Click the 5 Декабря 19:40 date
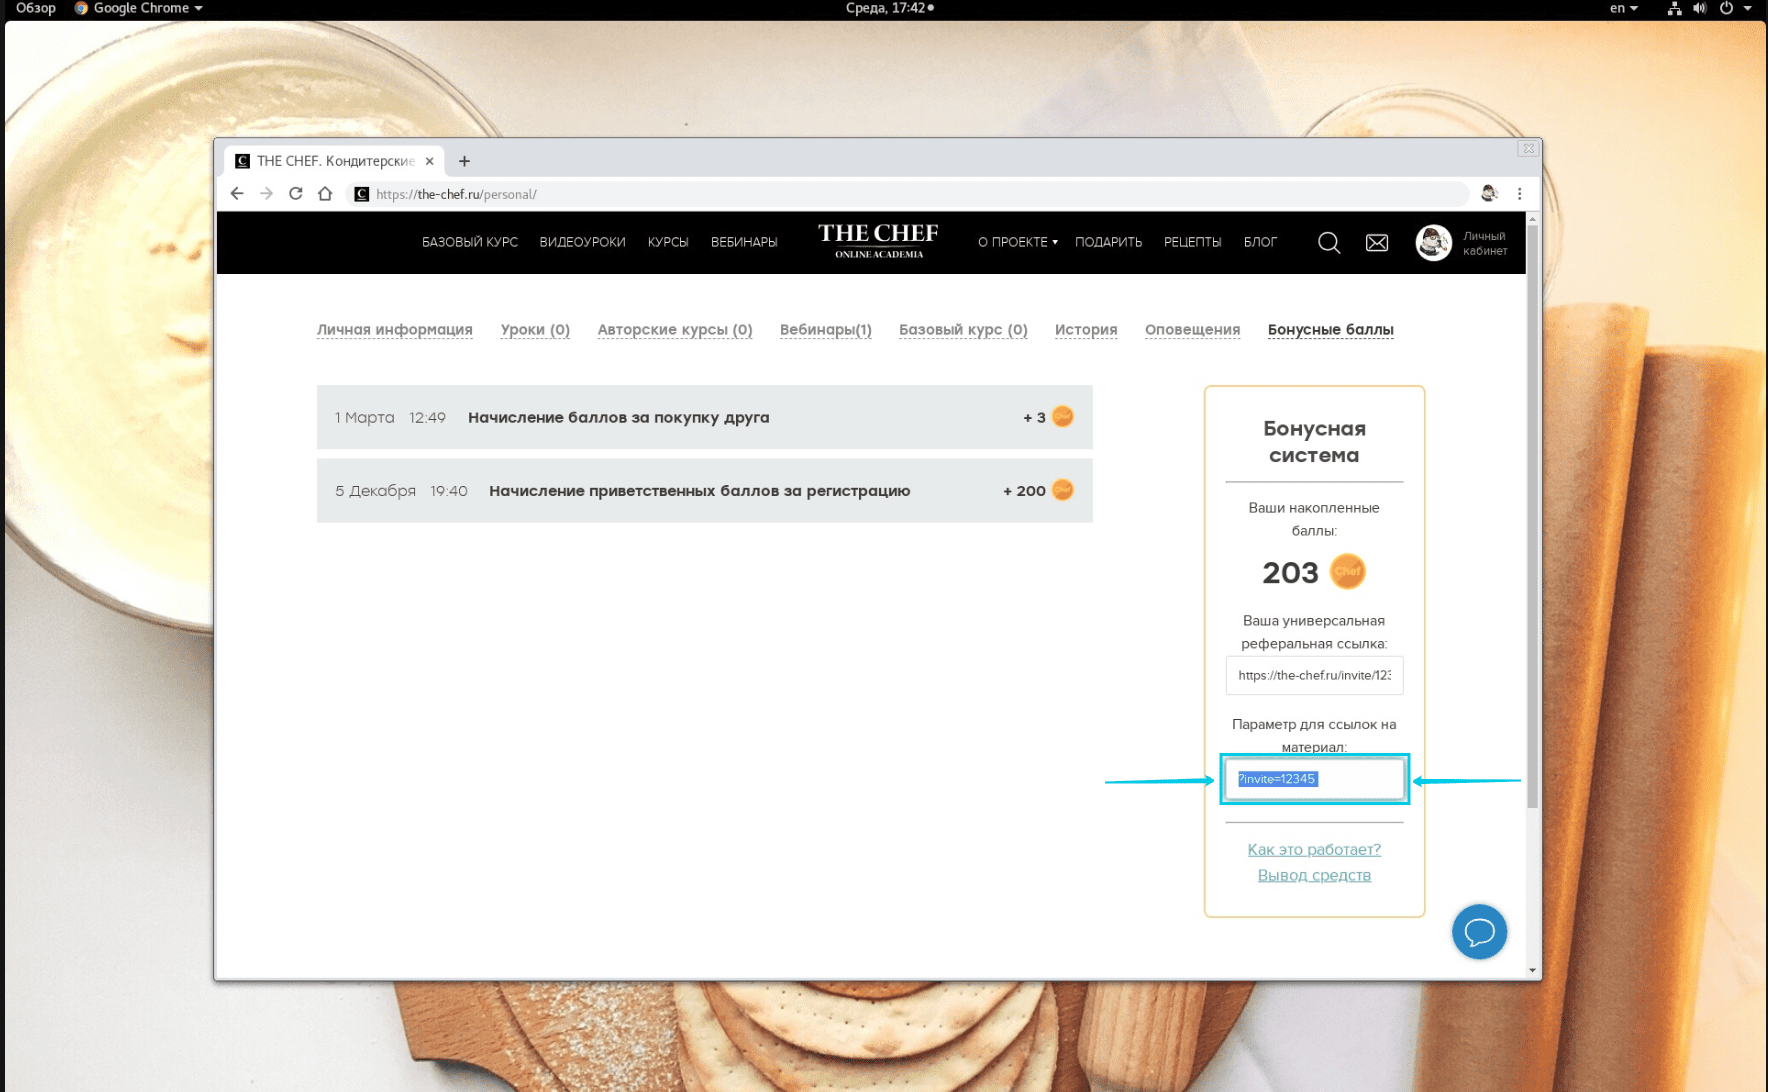Screen dimensions: 1768x1092 [401, 490]
